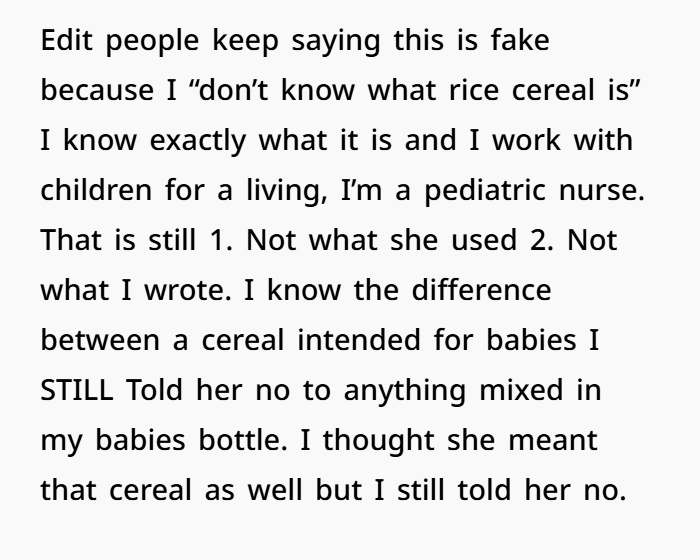
Task: Select the word "because"
Action: (x=97, y=90)
